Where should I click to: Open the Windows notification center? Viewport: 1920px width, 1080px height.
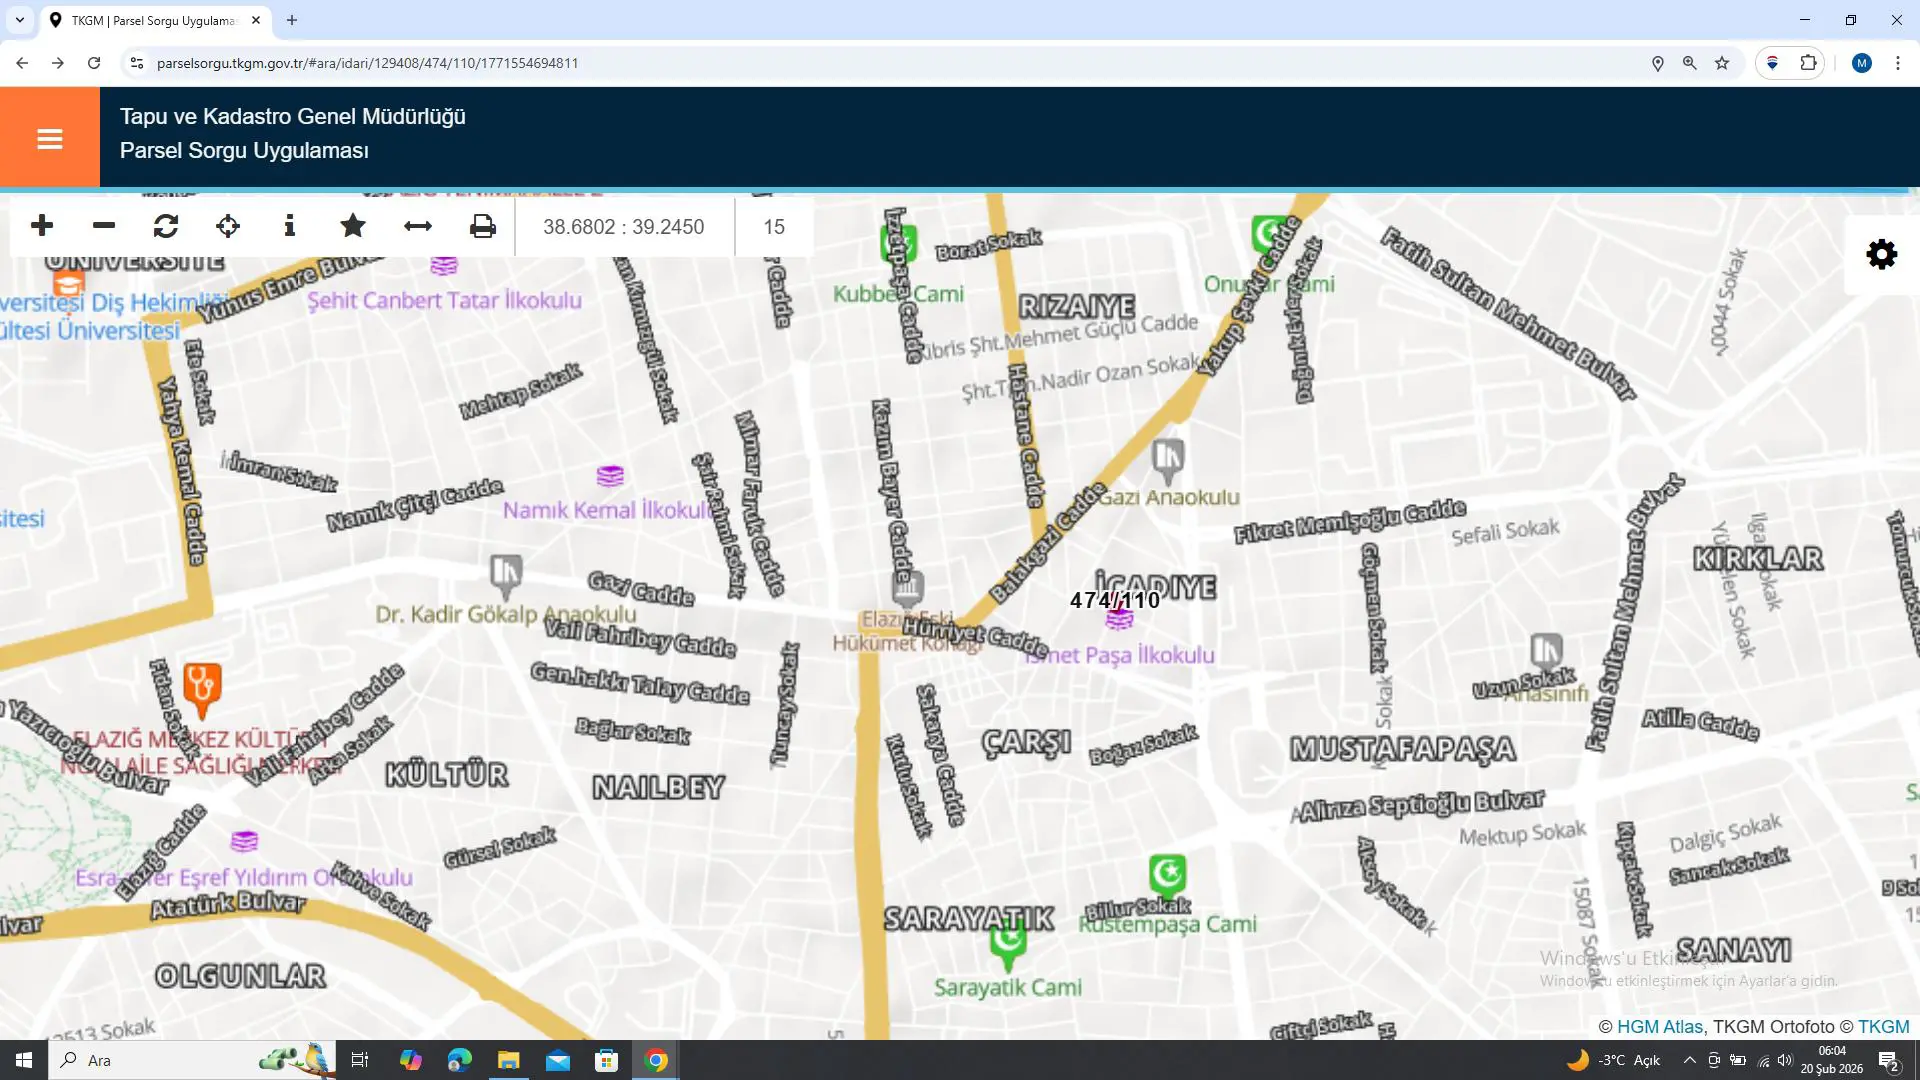coord(1889,1061)
